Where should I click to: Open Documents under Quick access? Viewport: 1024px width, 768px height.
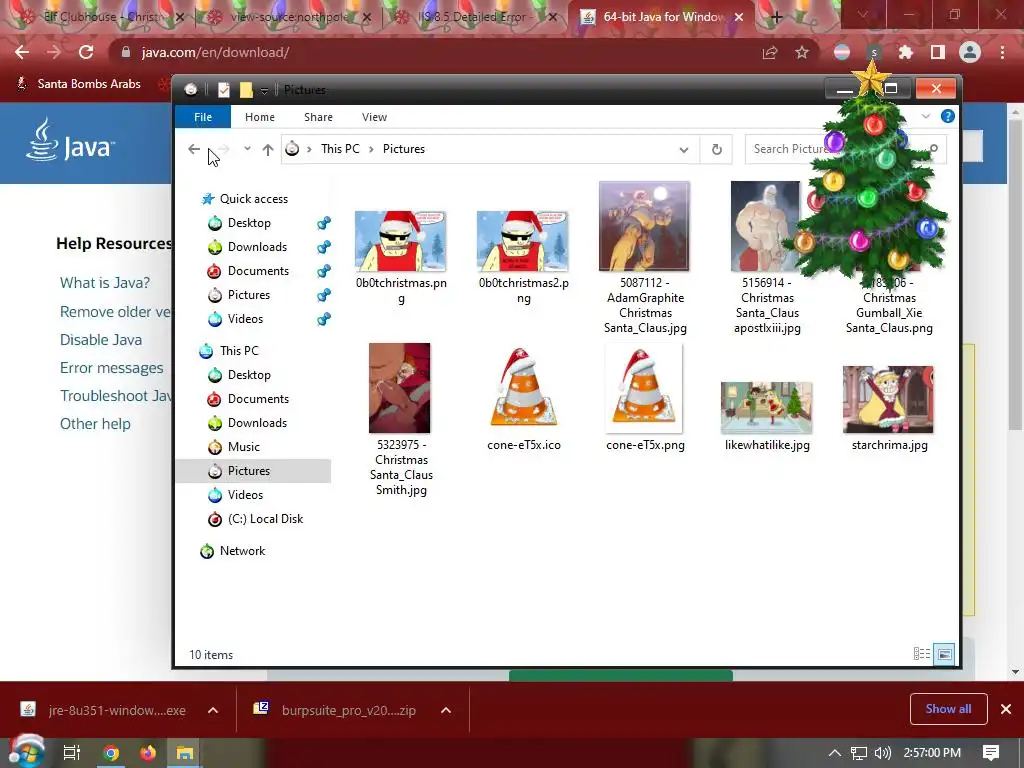[x=258, y=271]
